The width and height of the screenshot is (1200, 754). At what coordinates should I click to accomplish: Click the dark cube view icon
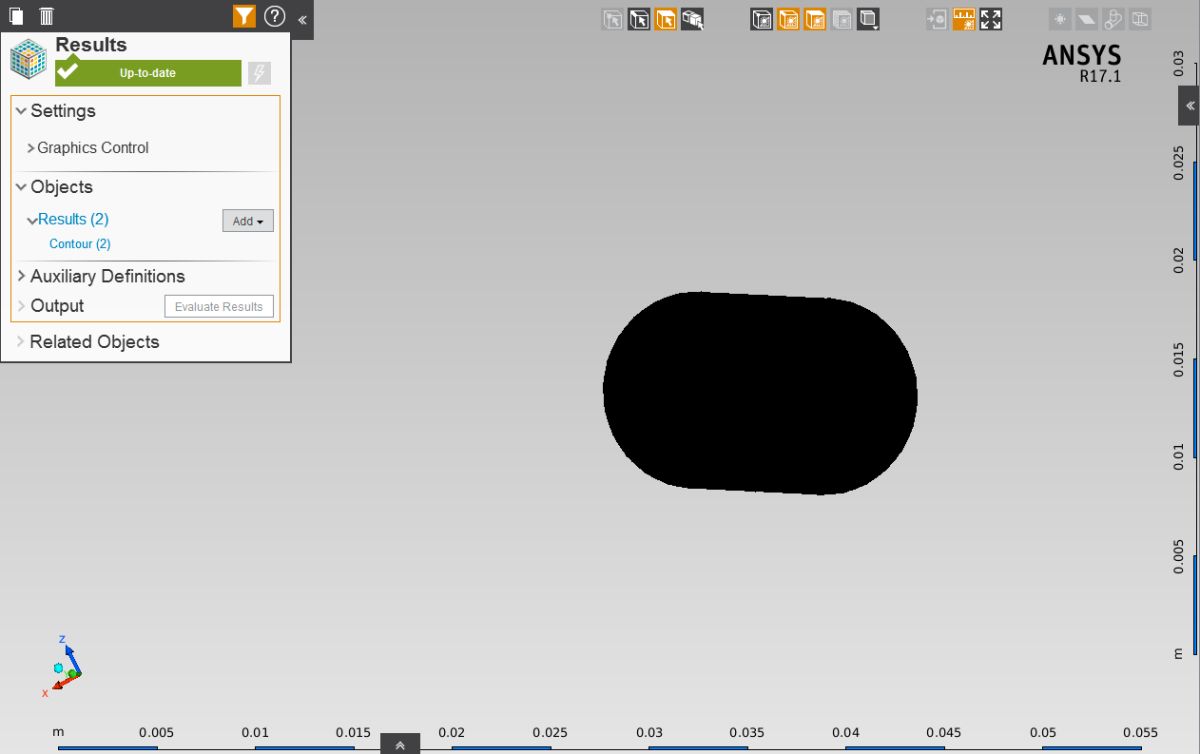[762, 18]
